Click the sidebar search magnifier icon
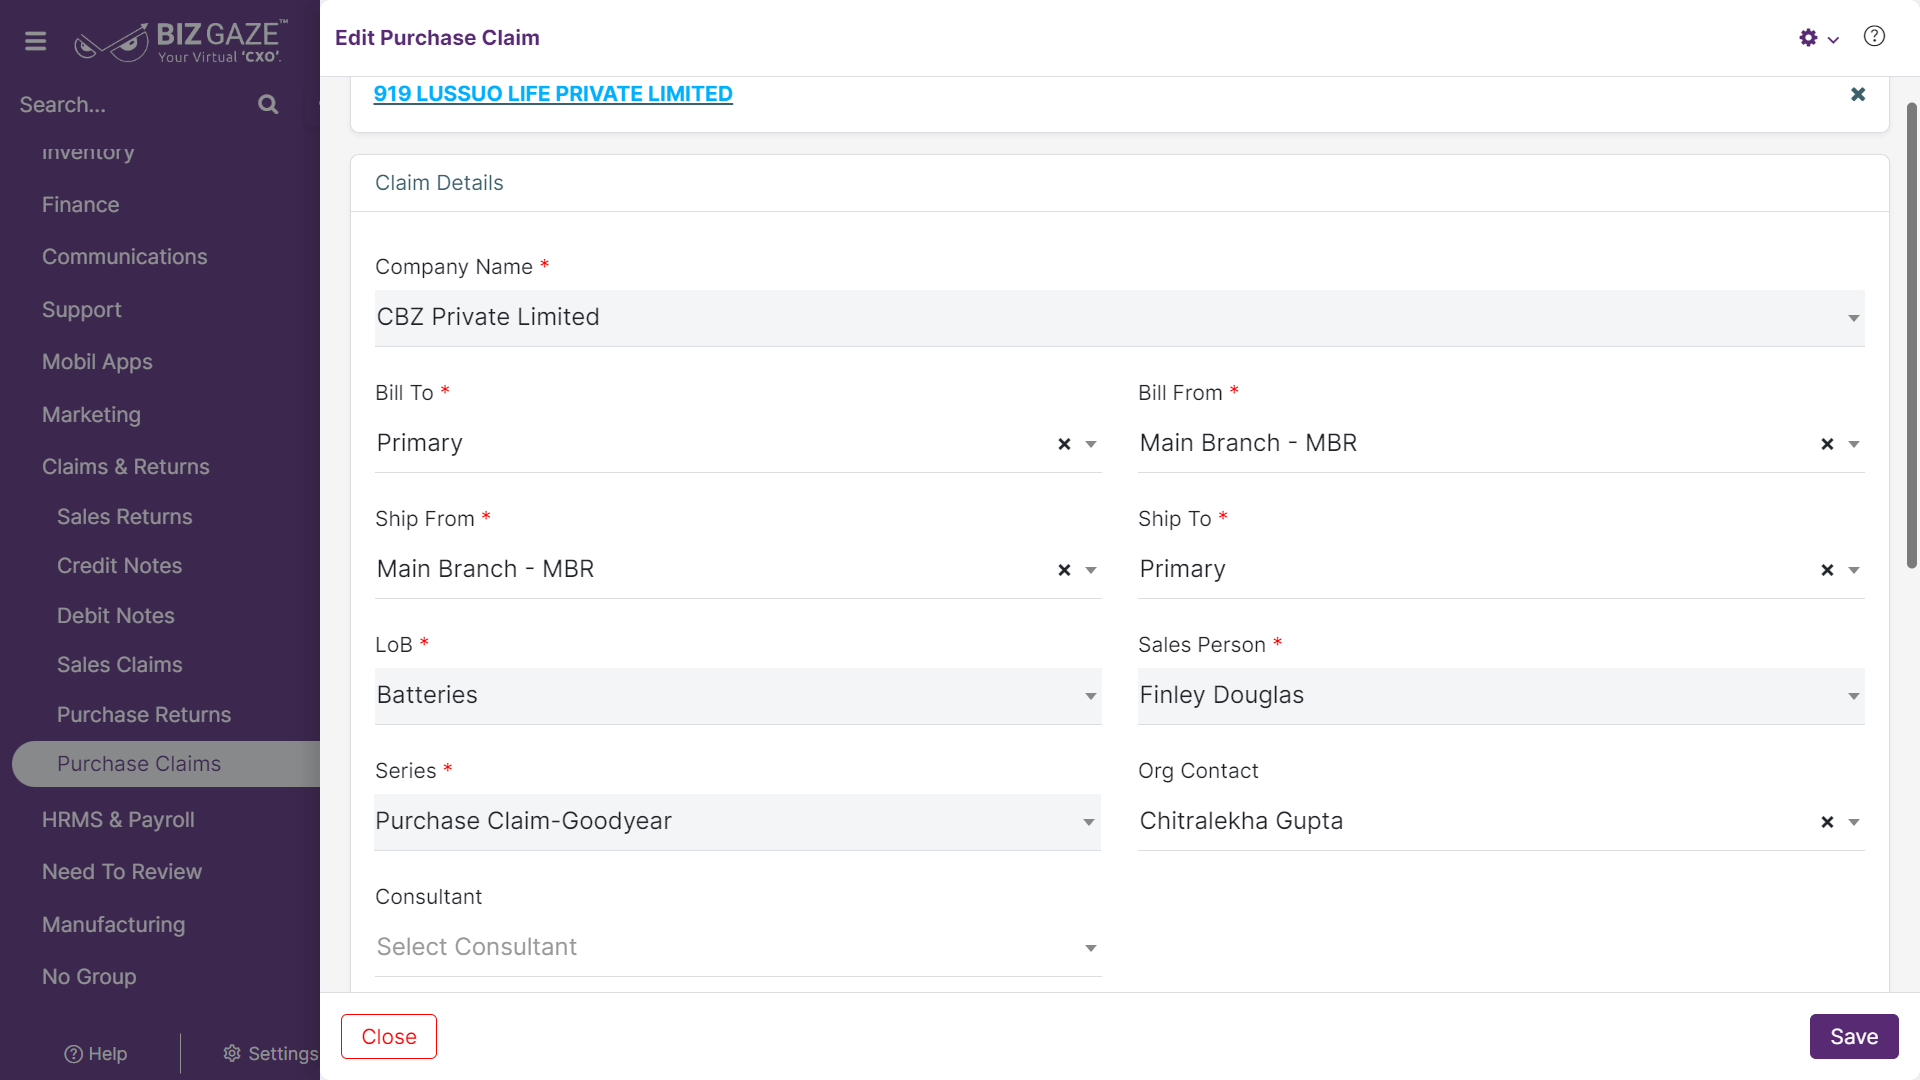 [268, 104]
